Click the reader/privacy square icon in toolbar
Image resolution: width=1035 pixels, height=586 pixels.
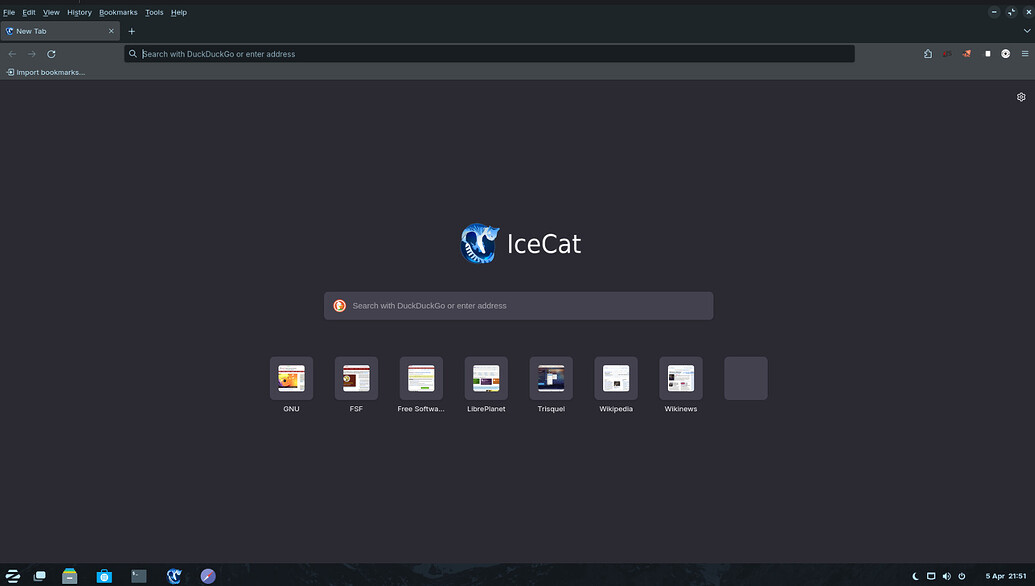coord(987,53)
